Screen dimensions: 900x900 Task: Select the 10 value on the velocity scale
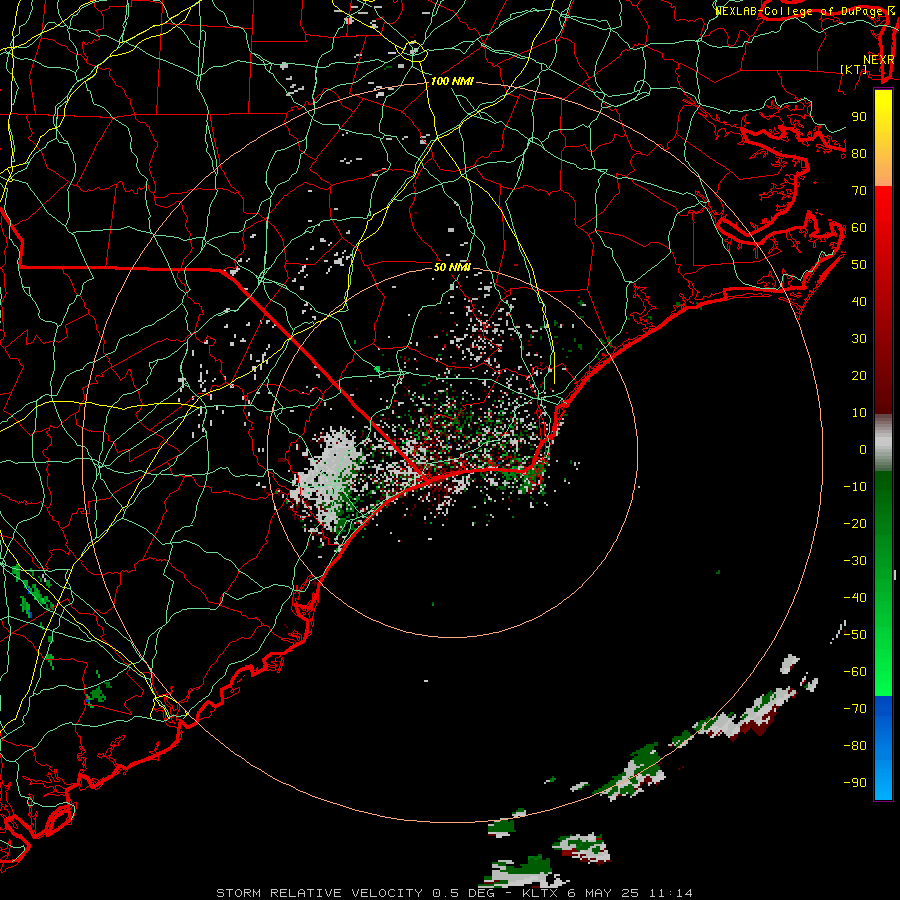tap(859, 413)
